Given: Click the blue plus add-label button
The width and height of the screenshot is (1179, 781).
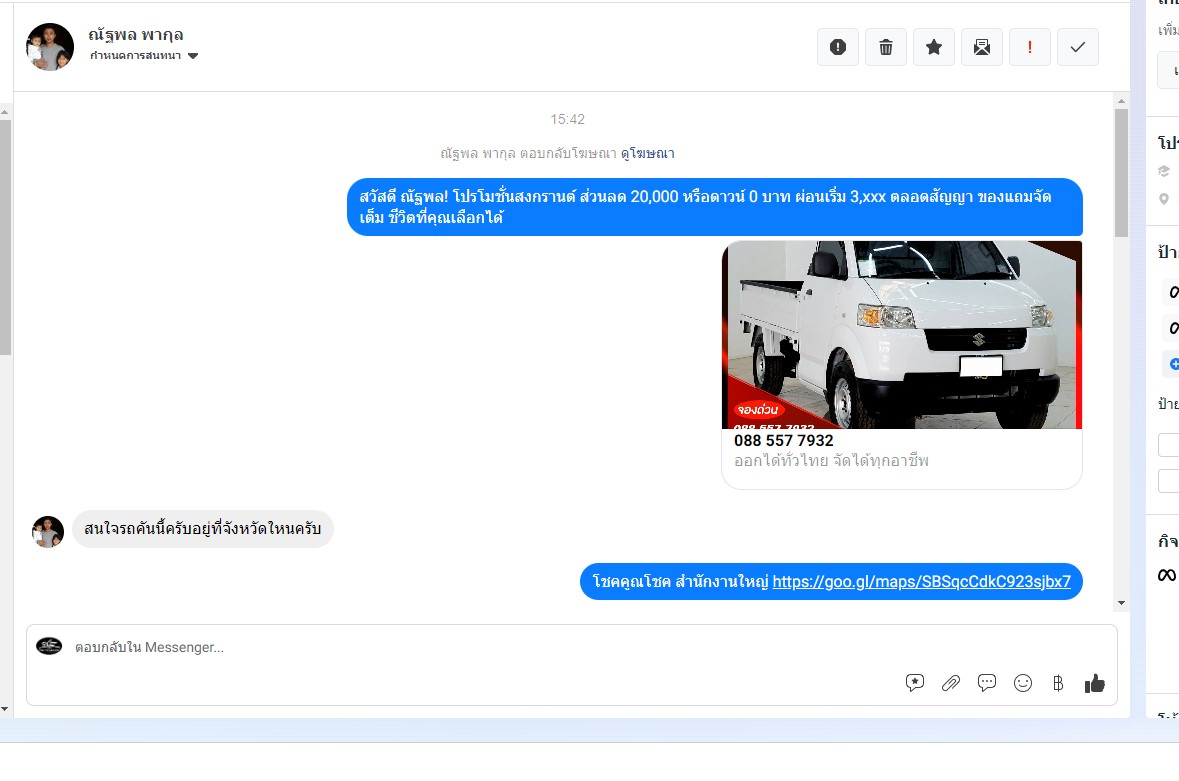Looking at the screenshot, I should (1174, 364).
